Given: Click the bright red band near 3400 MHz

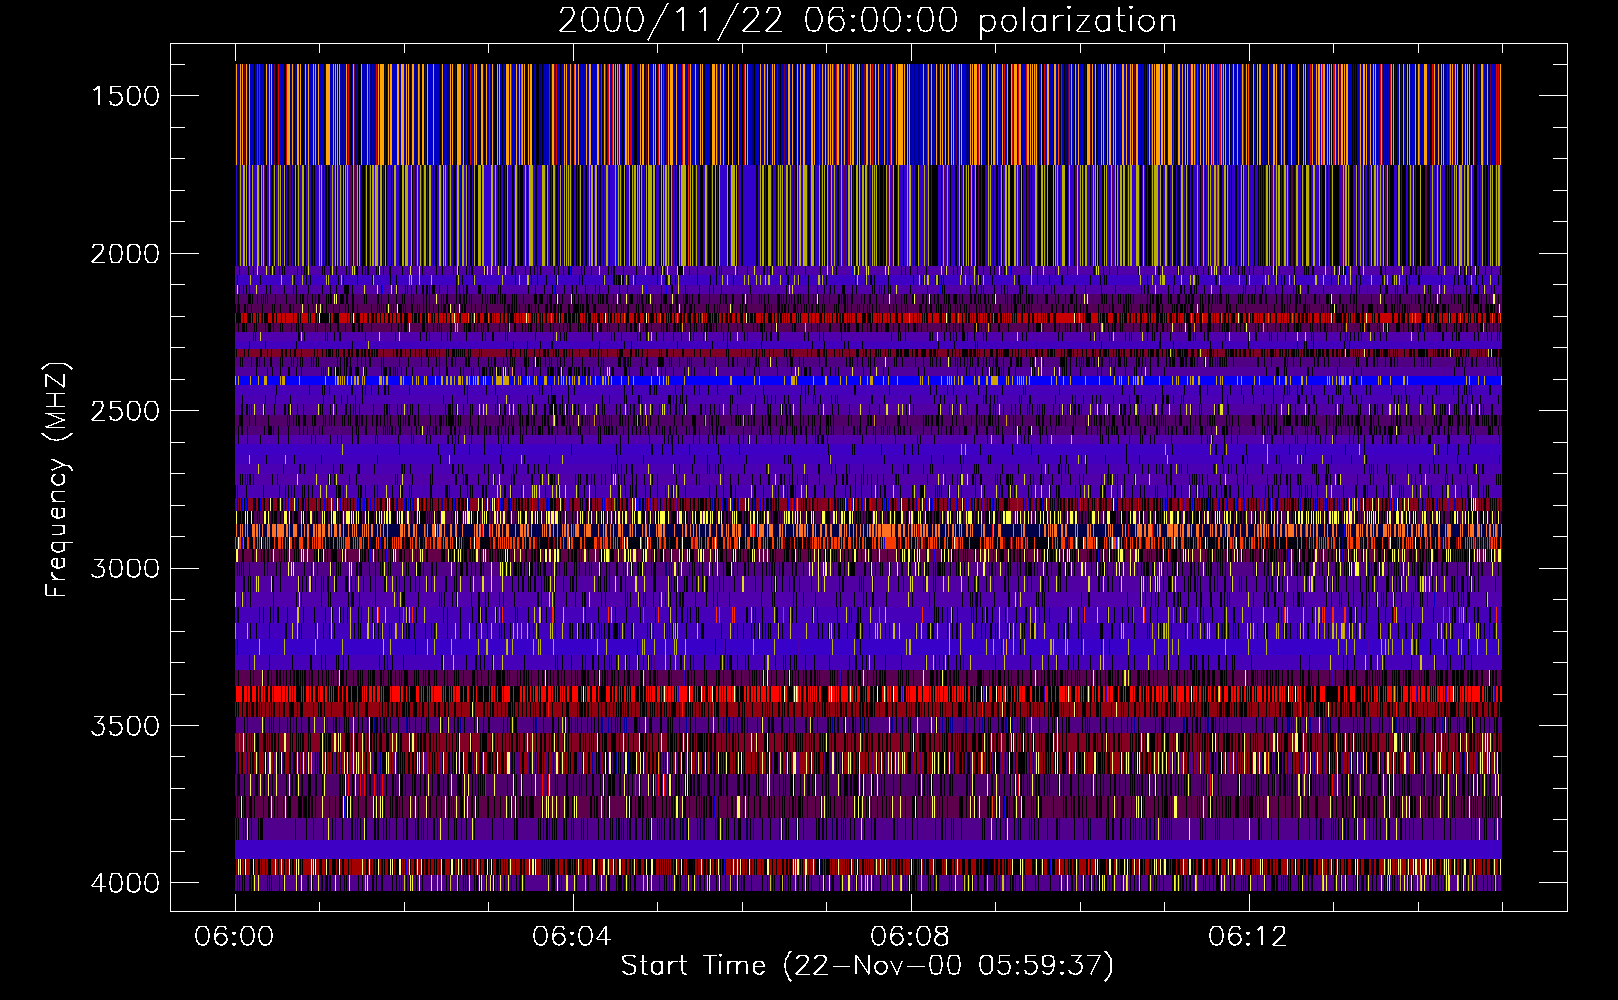Looking at the screenshot, I should 868,693.
